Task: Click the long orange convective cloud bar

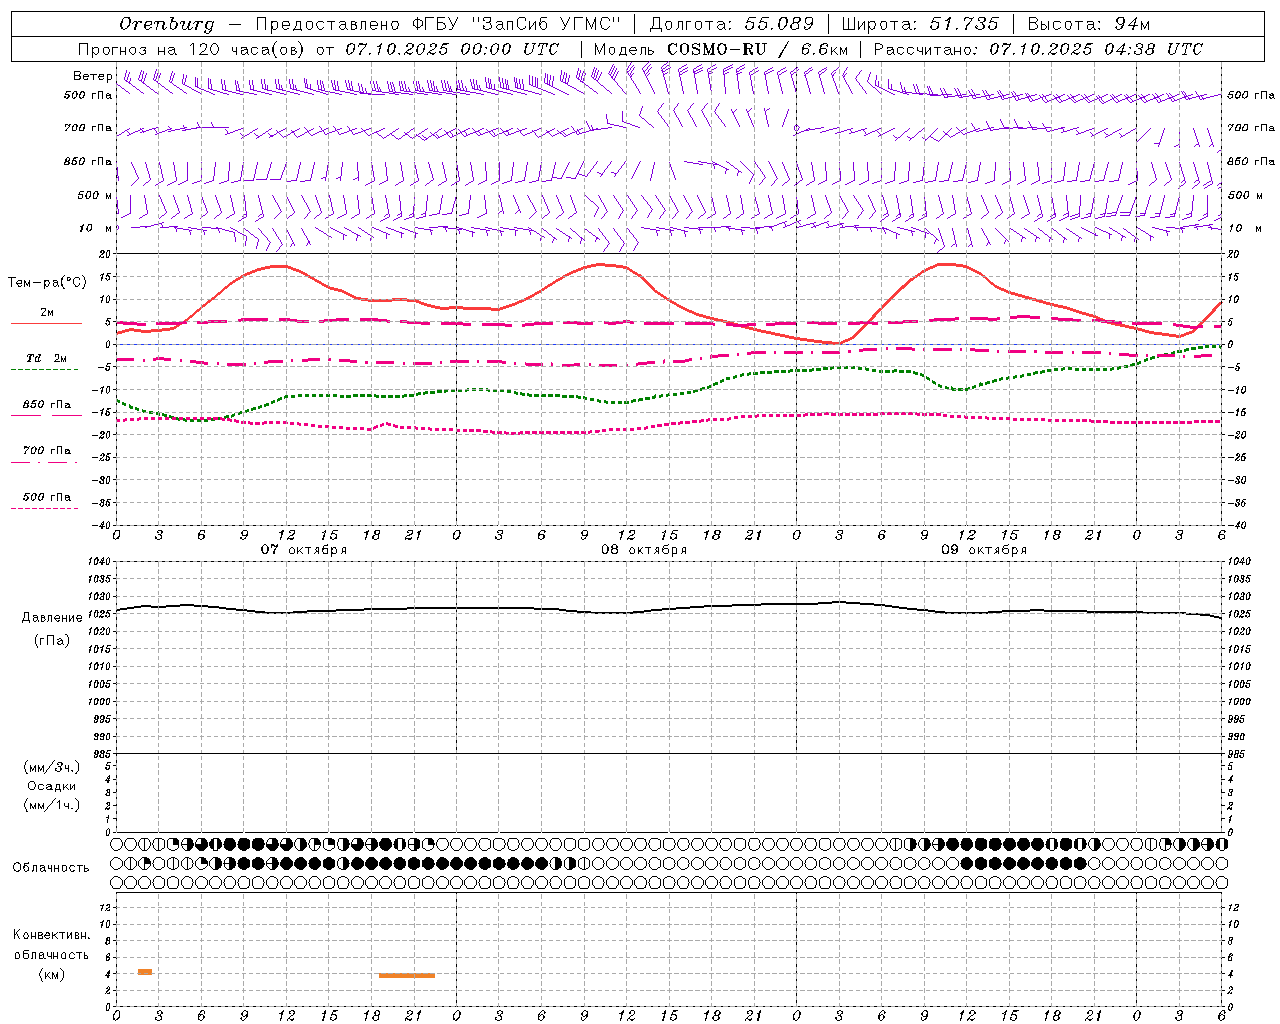Action: point(407,975)
